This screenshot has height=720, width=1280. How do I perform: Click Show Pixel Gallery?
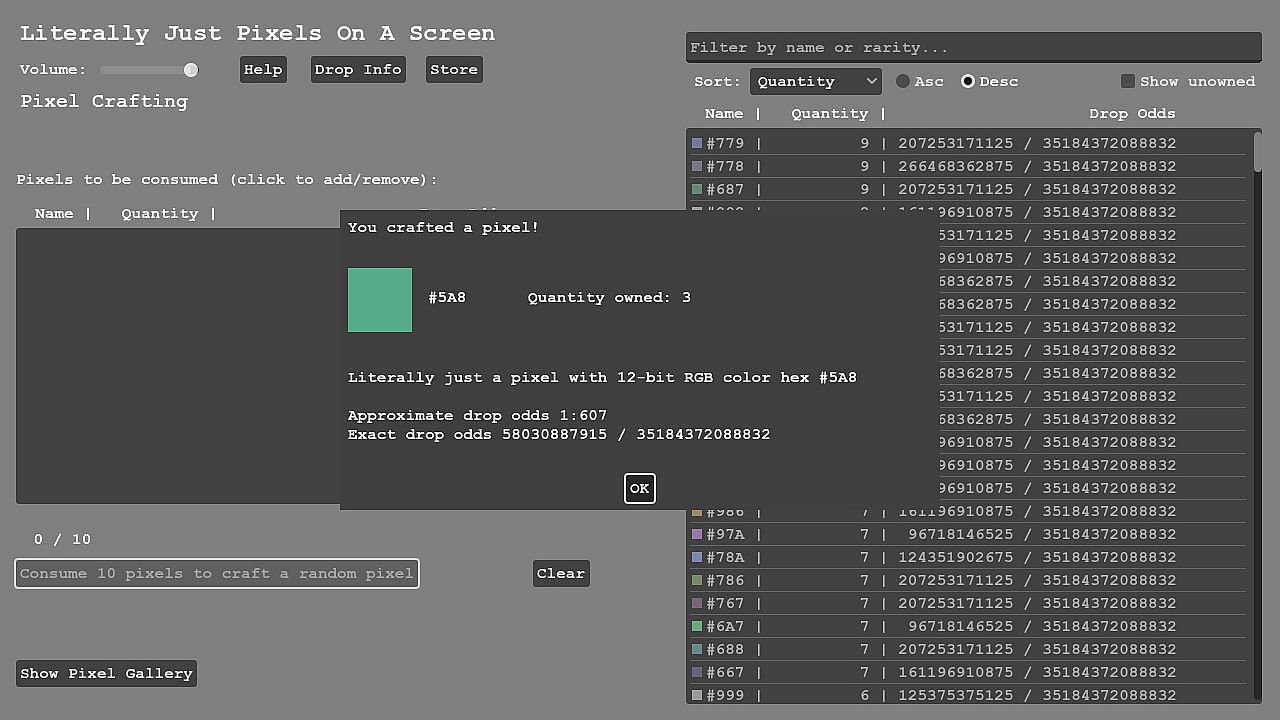click(106, 673)
